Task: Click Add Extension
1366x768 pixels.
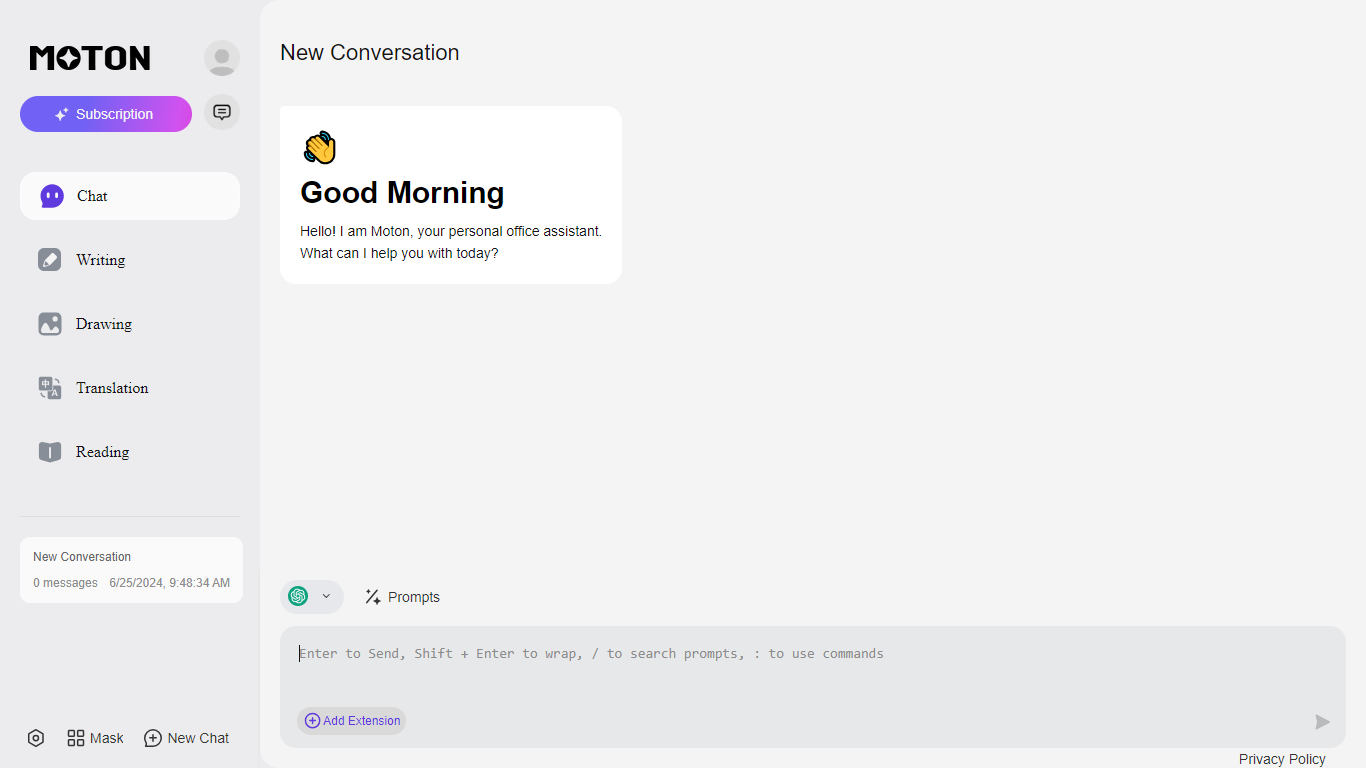Action: [352, 721]
